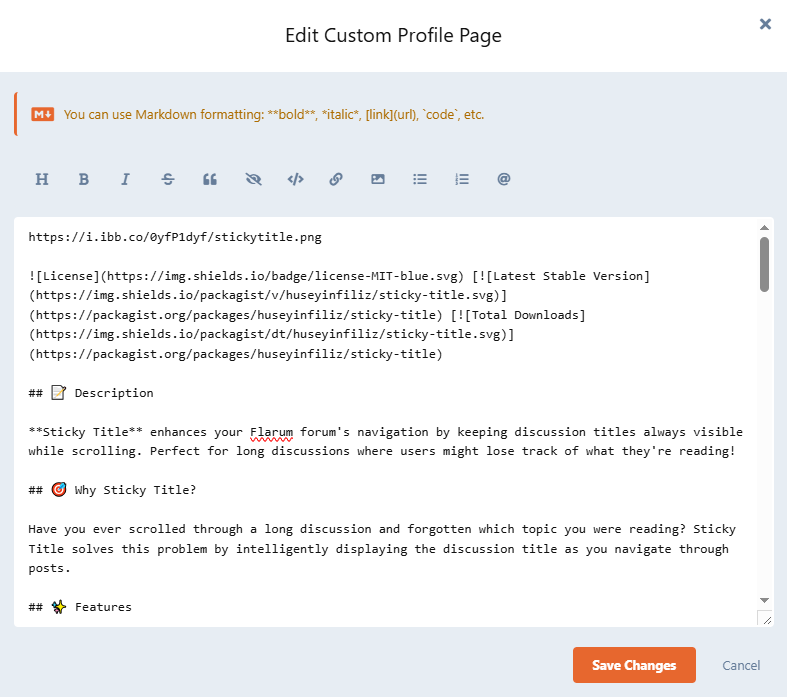Create a bulleted list from the toolbar
This screenshot has width=787, height=697.
(x=420, y=179)
